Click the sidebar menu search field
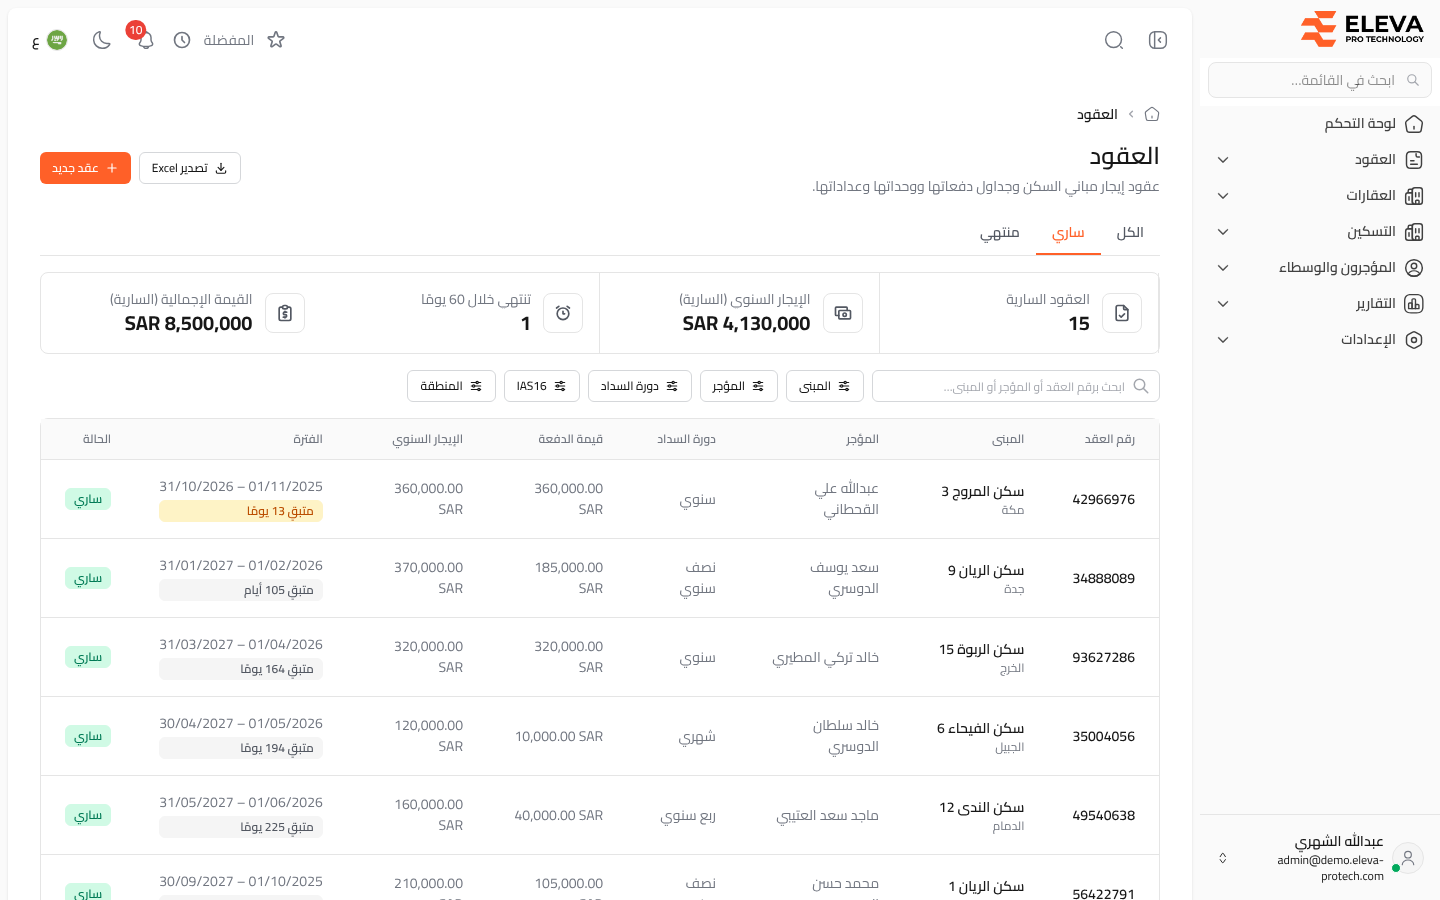The width and height of the screenshot is (1440, 900). (x=1320, y=80)
